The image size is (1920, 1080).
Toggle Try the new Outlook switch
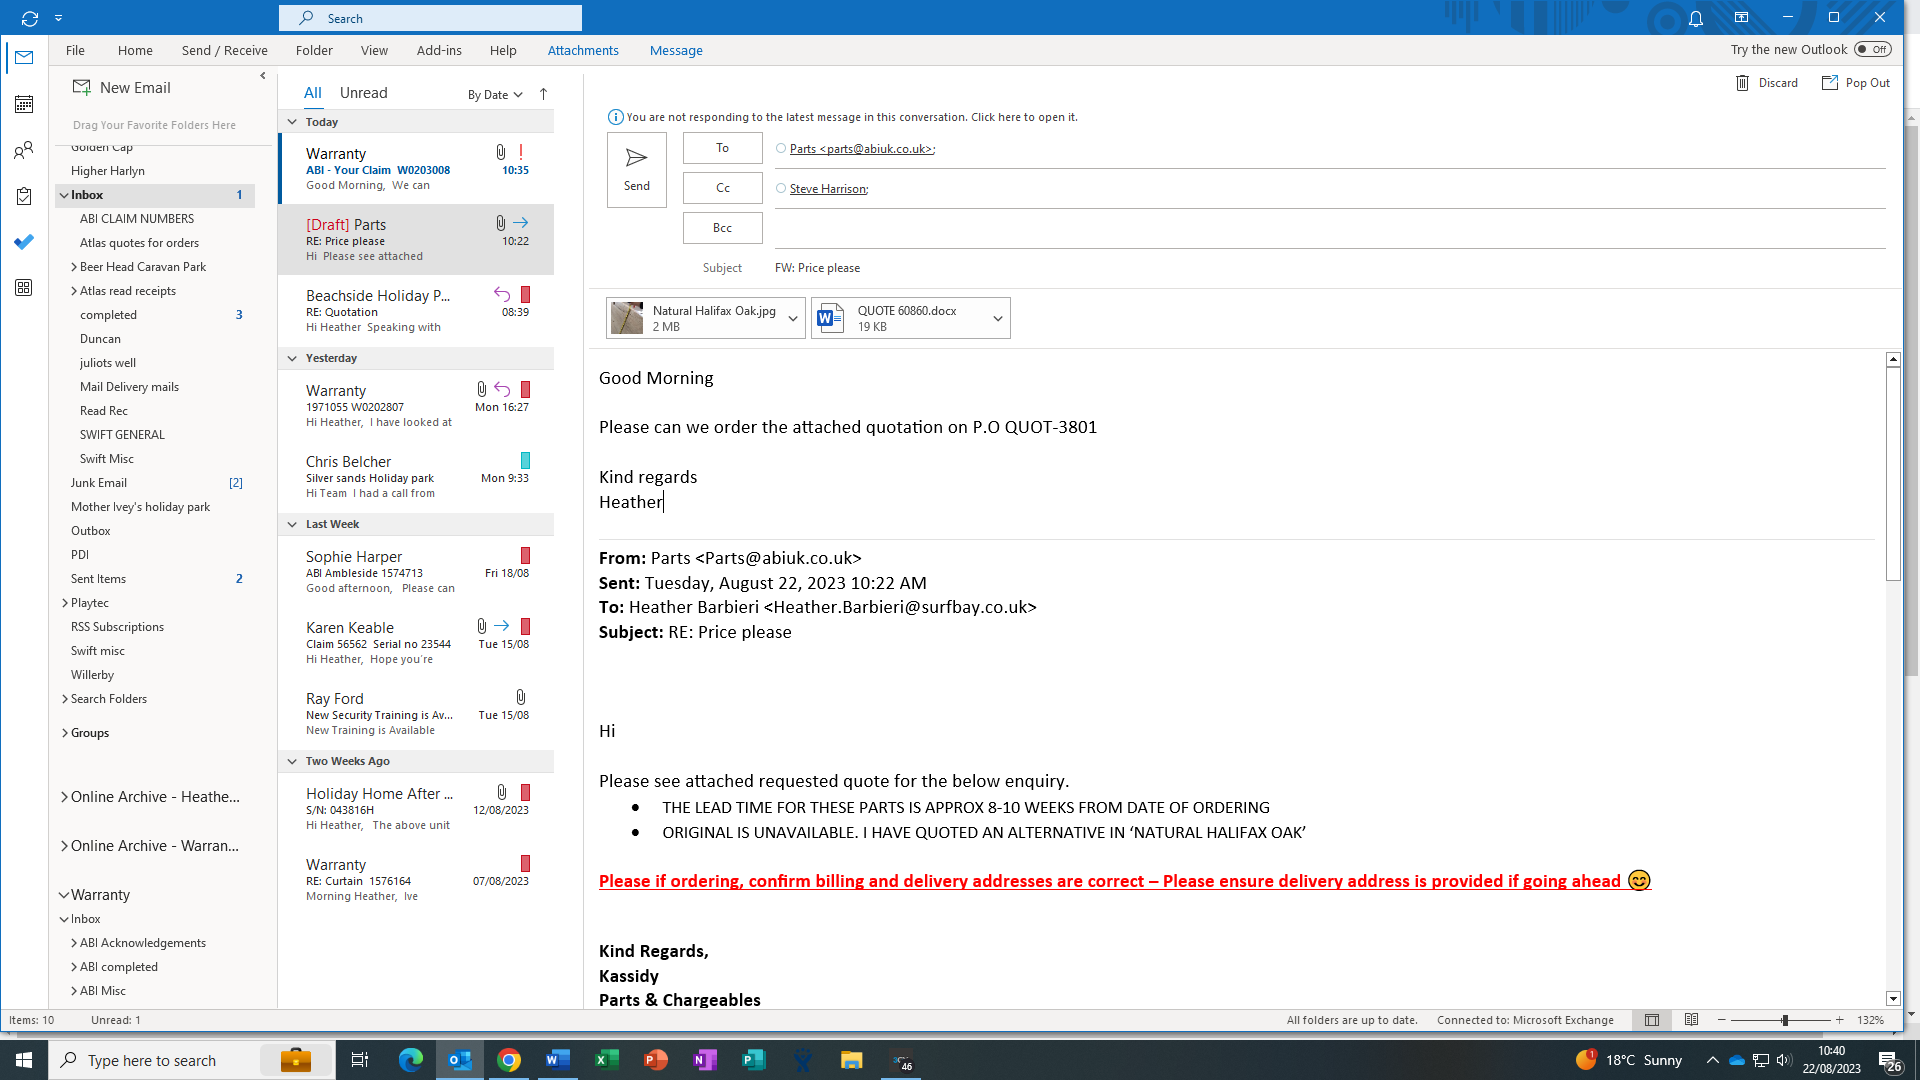tap(1872, 49)
